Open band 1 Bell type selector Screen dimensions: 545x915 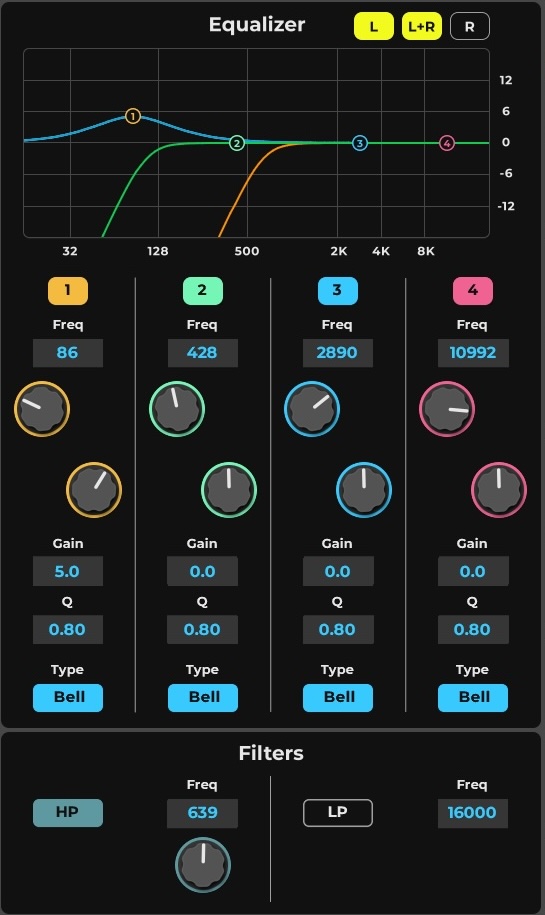pos(68,697)
